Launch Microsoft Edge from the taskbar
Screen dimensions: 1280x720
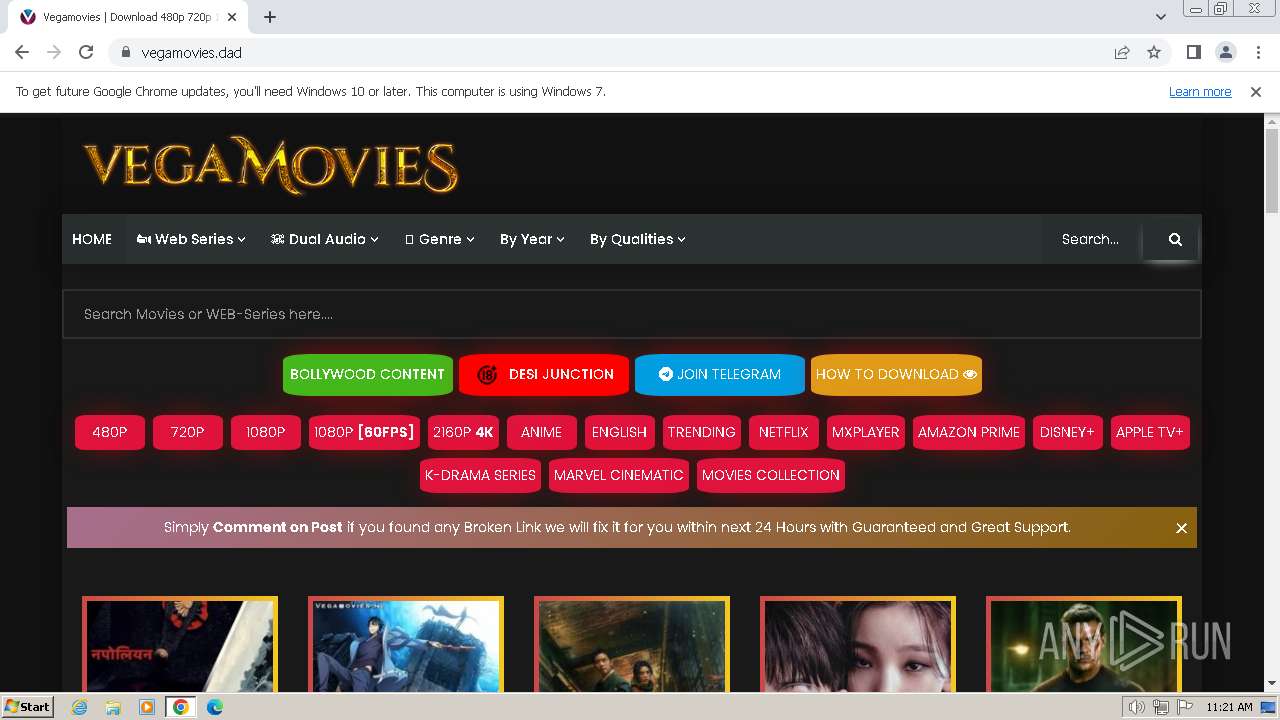(215, 707)
